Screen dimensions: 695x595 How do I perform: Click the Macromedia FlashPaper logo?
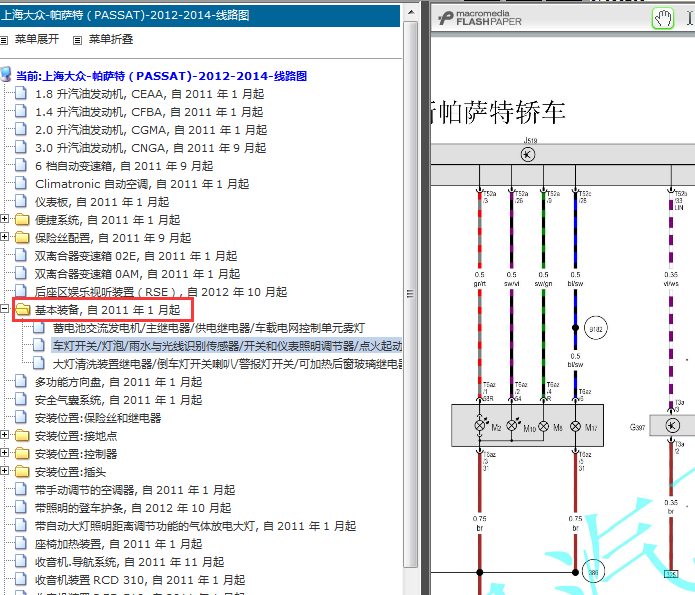480,18
